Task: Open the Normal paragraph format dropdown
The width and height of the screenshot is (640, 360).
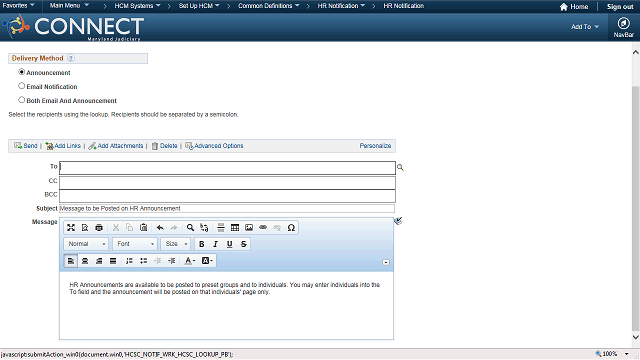Action: click(86, 244)
